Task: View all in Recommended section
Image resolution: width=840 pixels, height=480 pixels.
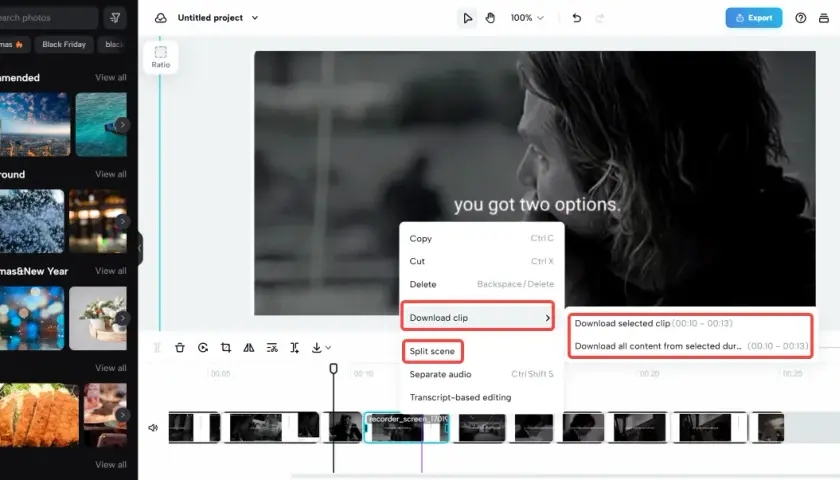Action: click(x=110, y=77)
